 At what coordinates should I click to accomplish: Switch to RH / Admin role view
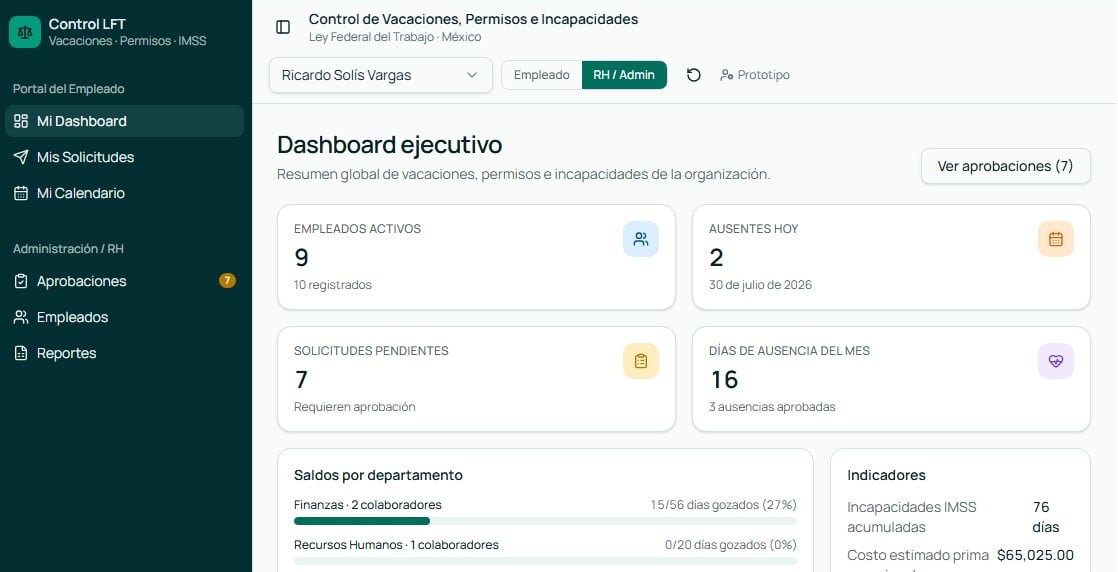[x=624, y=75]
